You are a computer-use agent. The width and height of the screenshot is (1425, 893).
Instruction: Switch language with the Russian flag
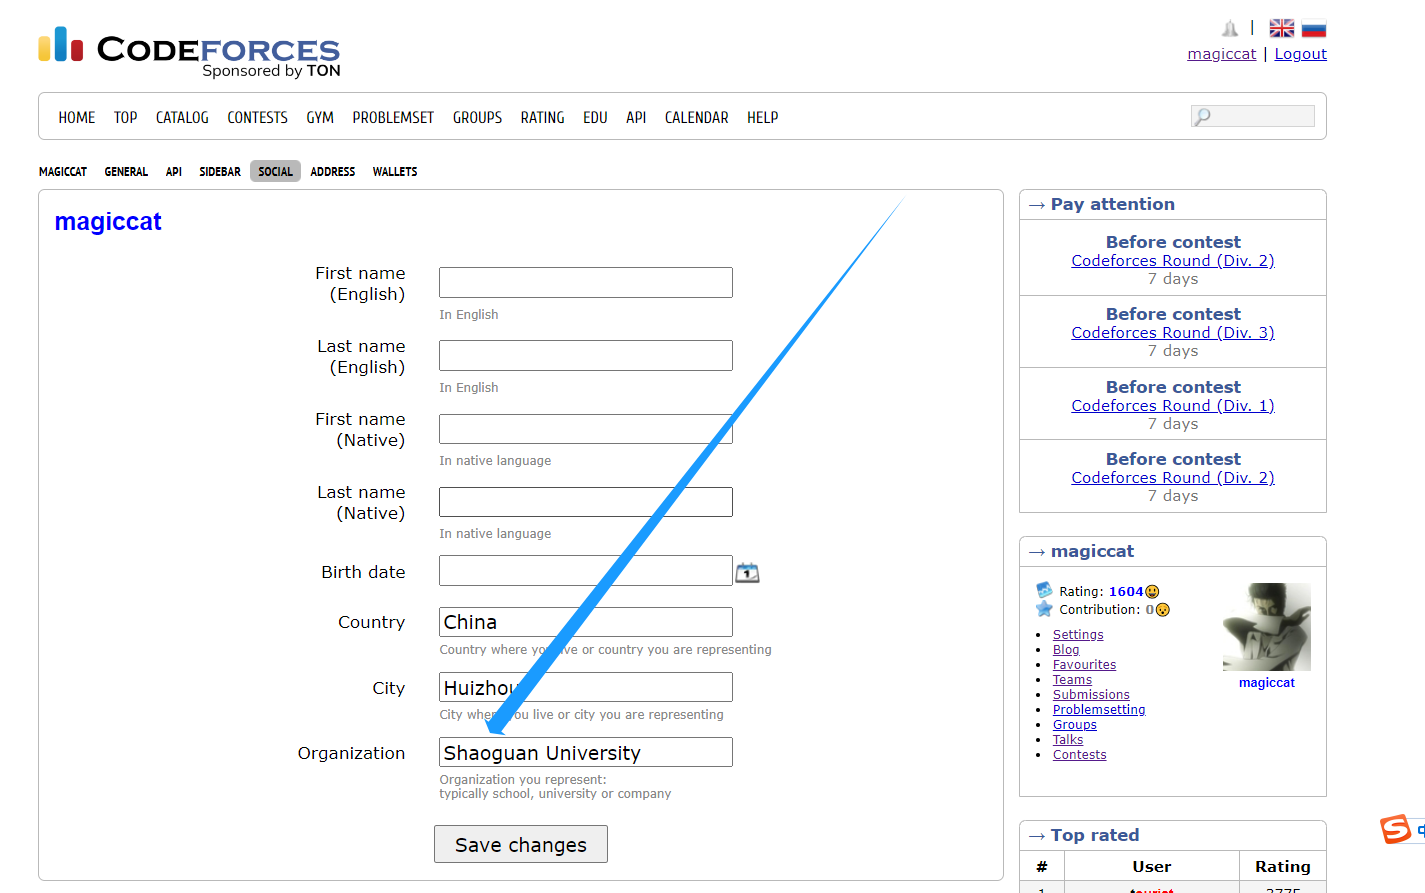(1314, 28)
